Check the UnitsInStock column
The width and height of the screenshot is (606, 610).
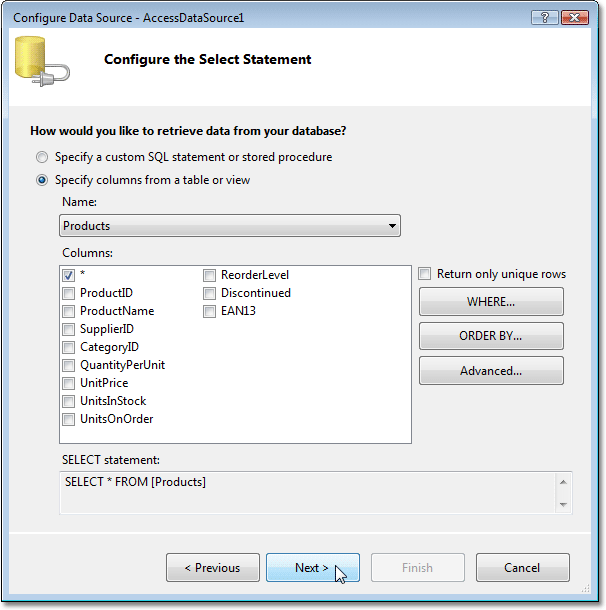pyautogui.click(x=68, y=401)
